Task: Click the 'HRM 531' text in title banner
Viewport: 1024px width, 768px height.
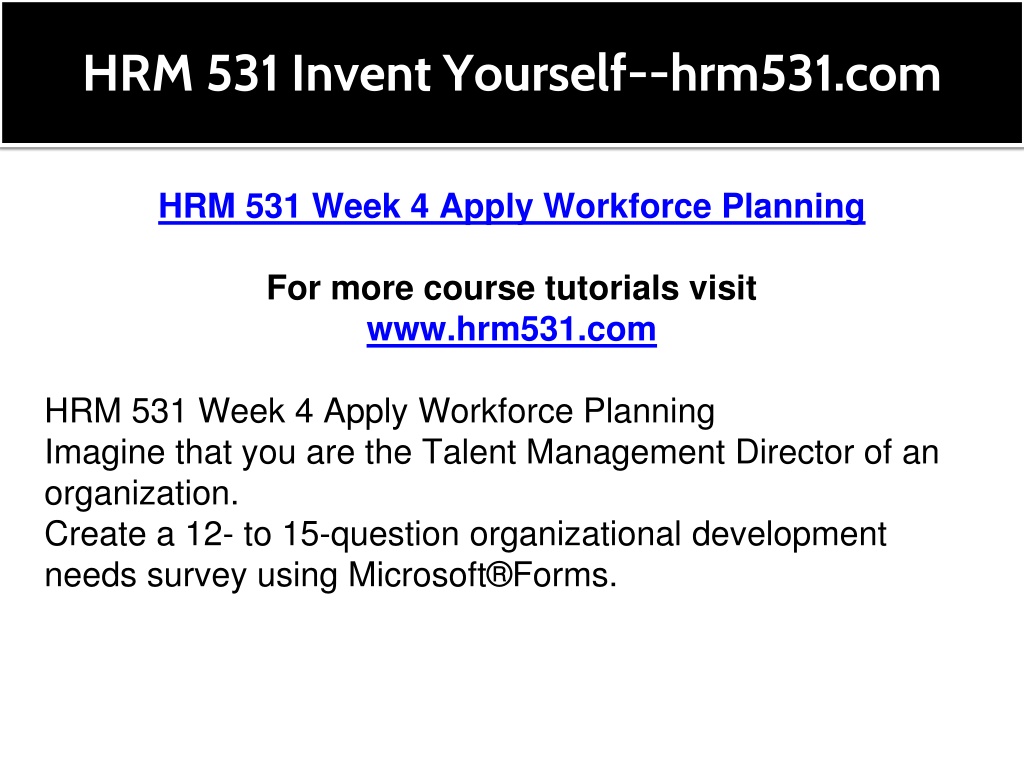Action: click(x=182, y=73)
